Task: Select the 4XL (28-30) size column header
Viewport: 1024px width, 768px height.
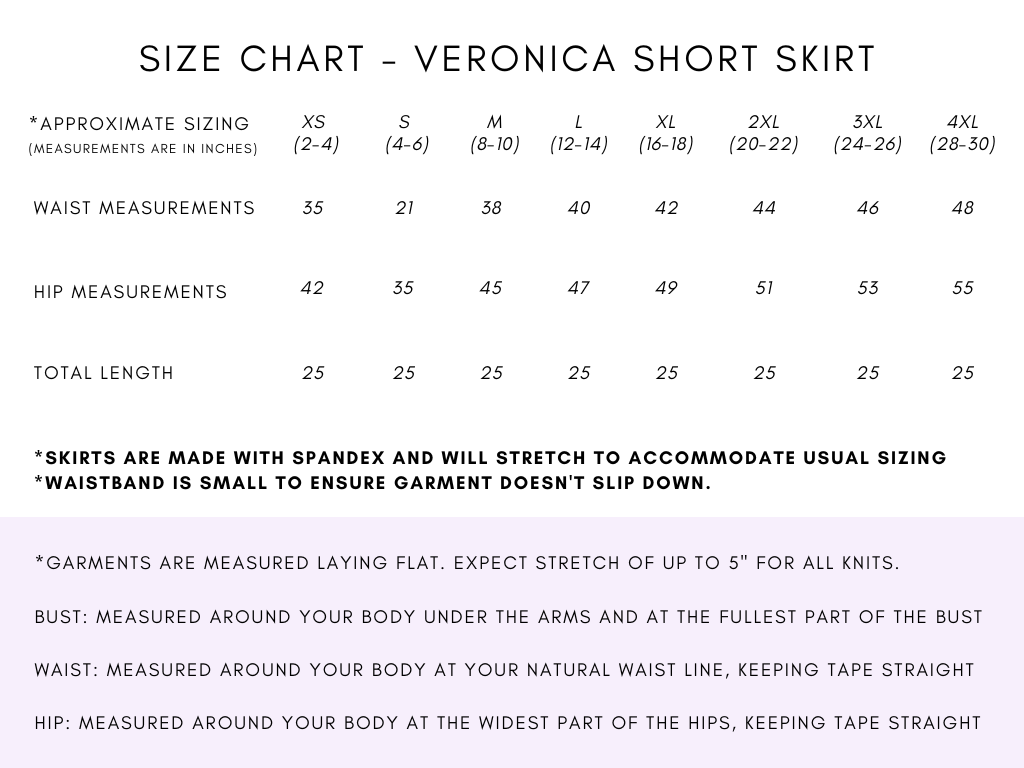Action: pyautogui.click(x=962, y=133)
